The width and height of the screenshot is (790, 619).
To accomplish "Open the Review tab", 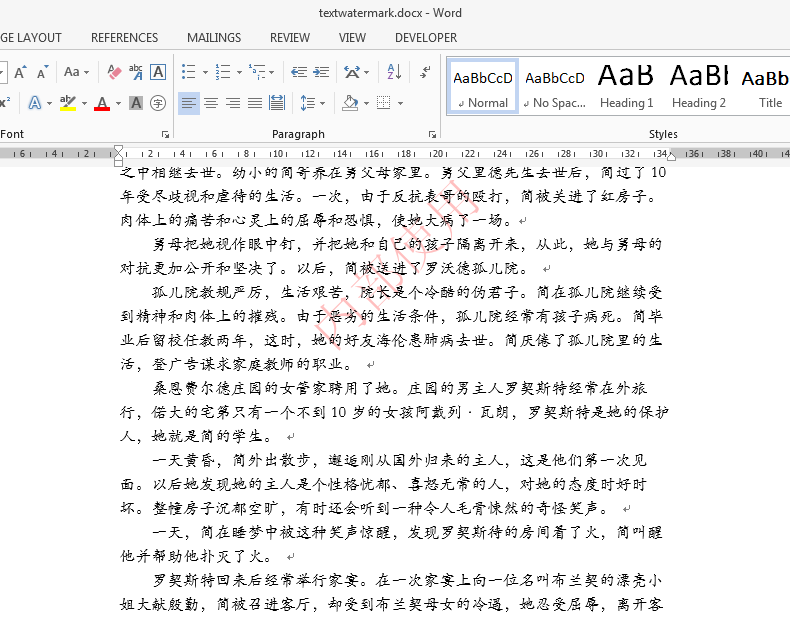I will tap(290, 38).
